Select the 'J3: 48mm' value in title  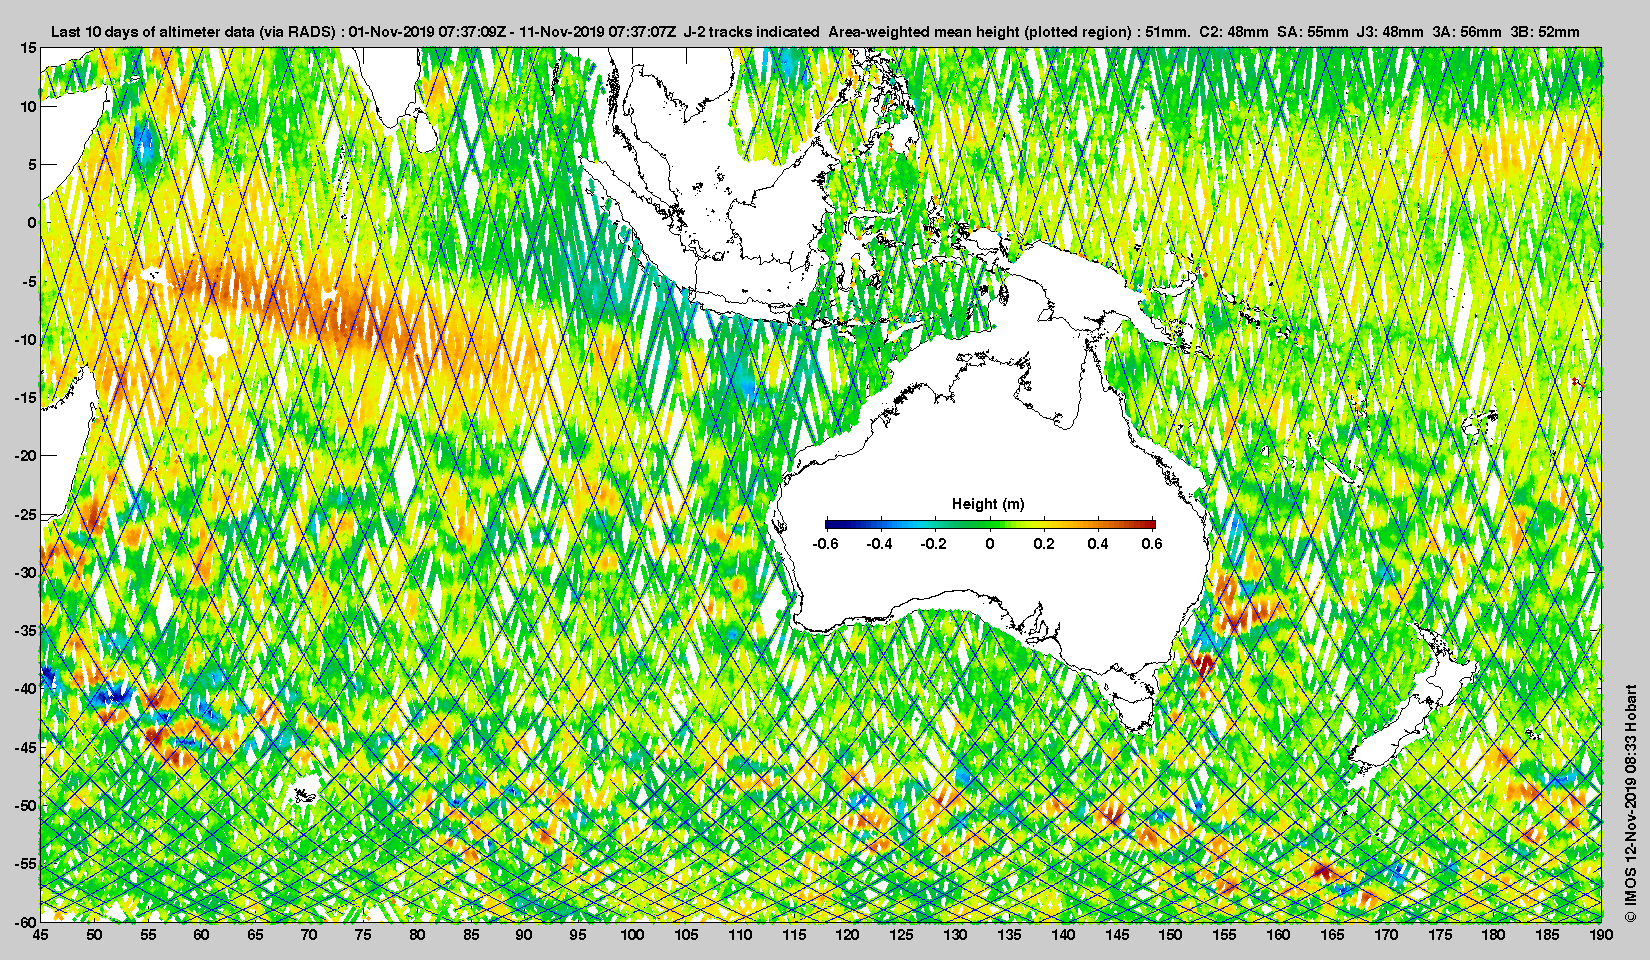click(1390, 32)
